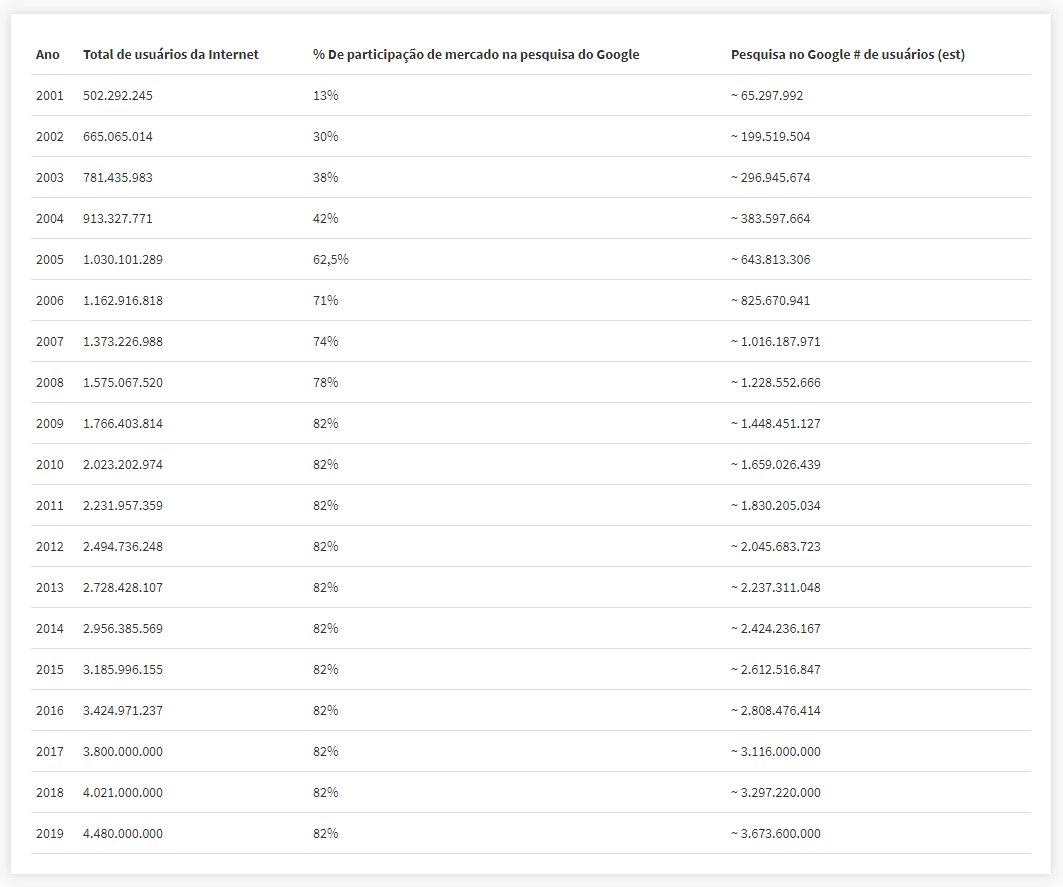Click the estimate ~ 383.597.664
This screenshot has height=887, width=1063.
(x=770, y=219)
